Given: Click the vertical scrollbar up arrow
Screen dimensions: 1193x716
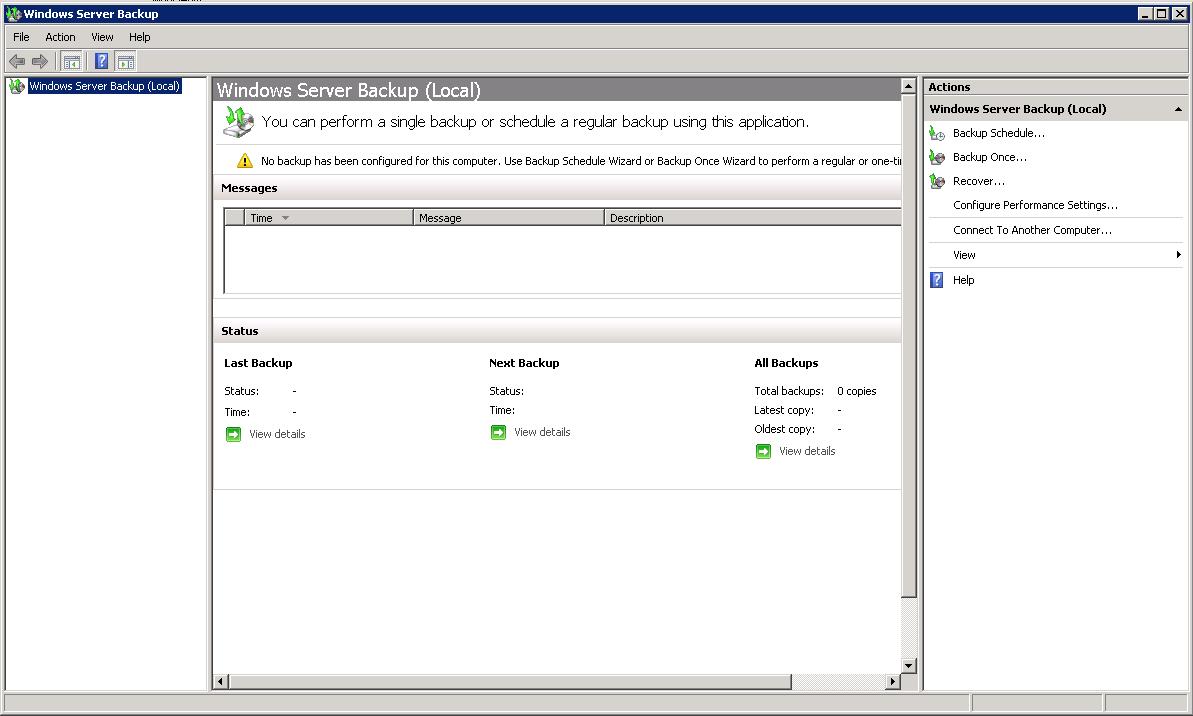Looking at the screenshot, I should [908, 86].
